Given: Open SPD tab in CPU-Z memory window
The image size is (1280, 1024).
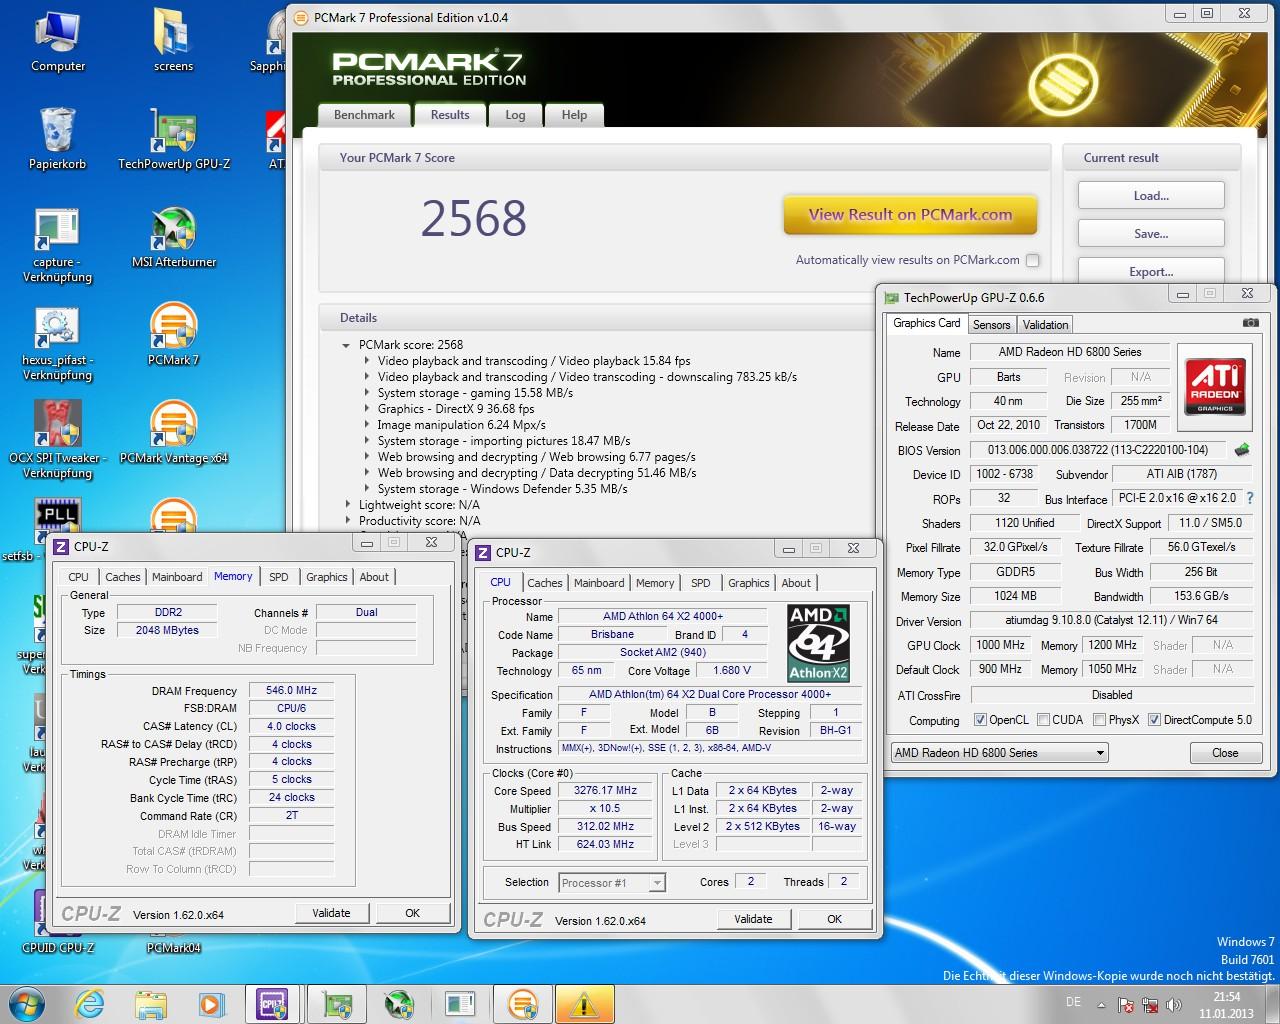Looking at the screenshot, I should tap(279, 577).
